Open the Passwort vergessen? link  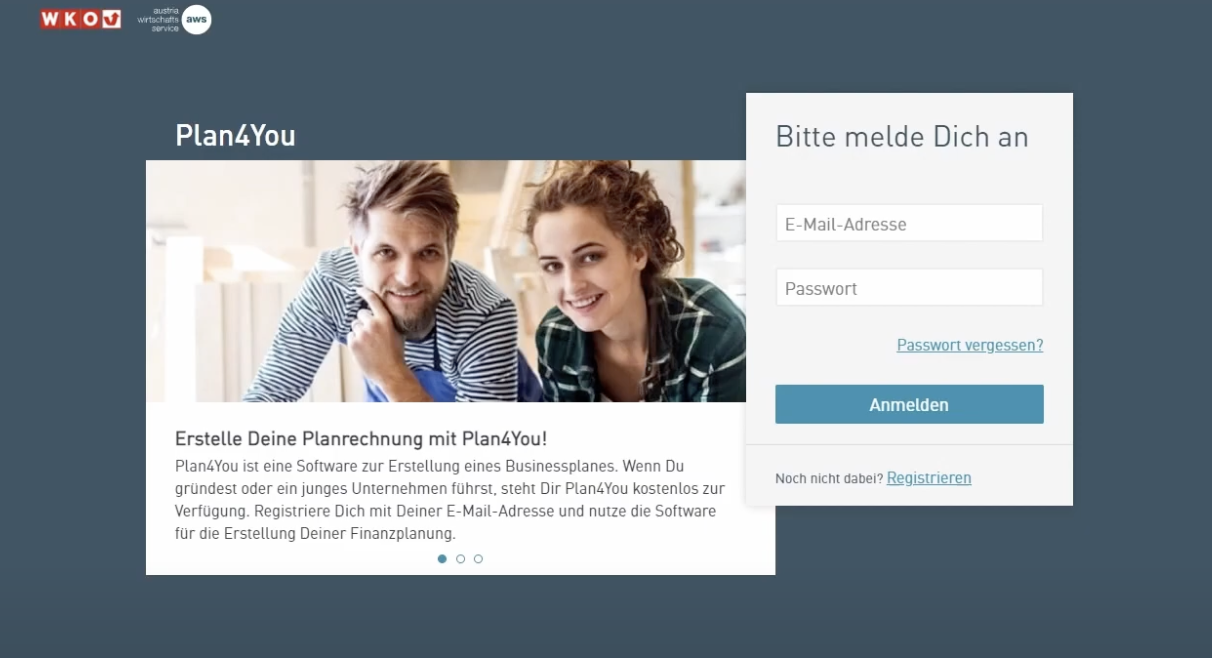[969, 345]
